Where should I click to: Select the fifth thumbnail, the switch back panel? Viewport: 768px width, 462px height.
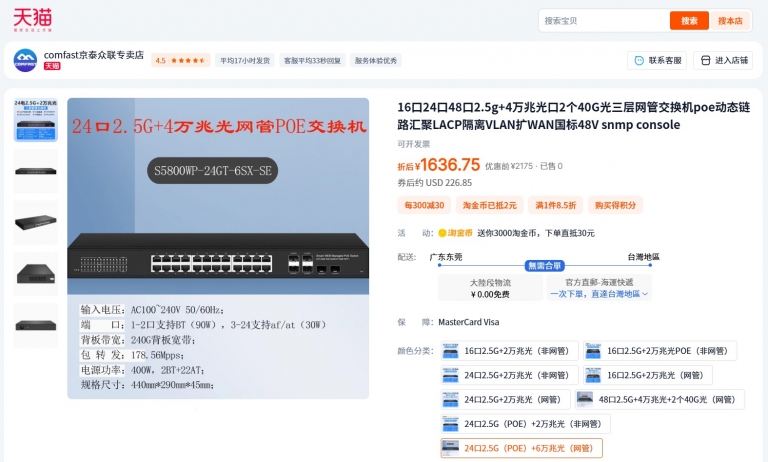36,325
